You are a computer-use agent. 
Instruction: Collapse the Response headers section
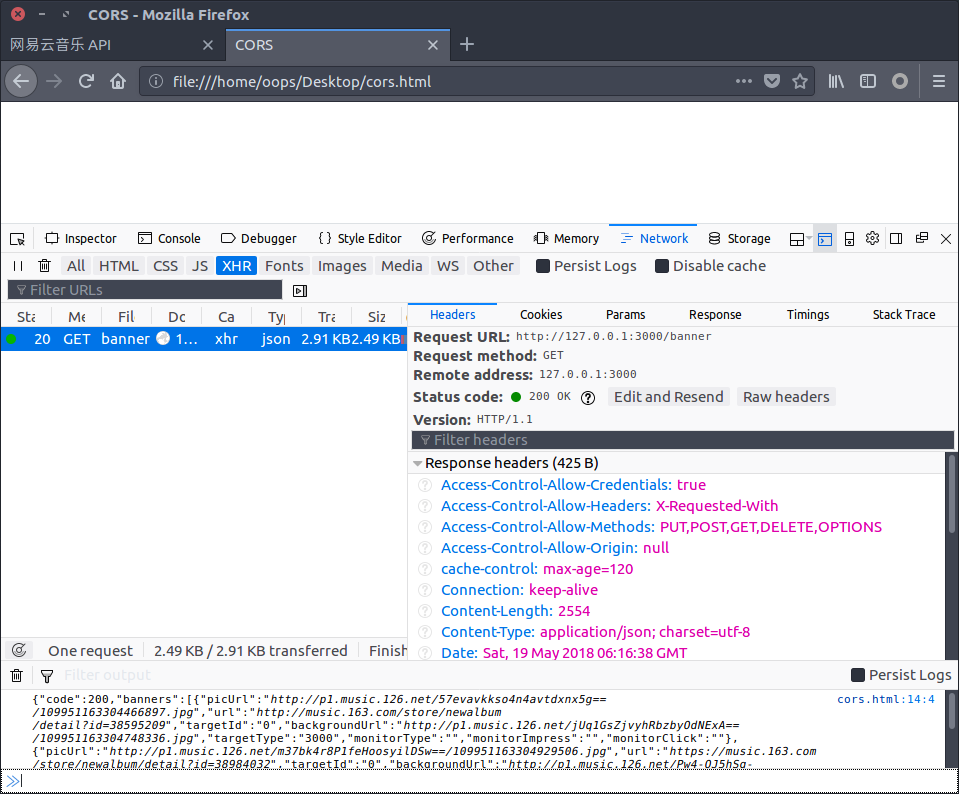pyautogui.click(x=417, y=462)
